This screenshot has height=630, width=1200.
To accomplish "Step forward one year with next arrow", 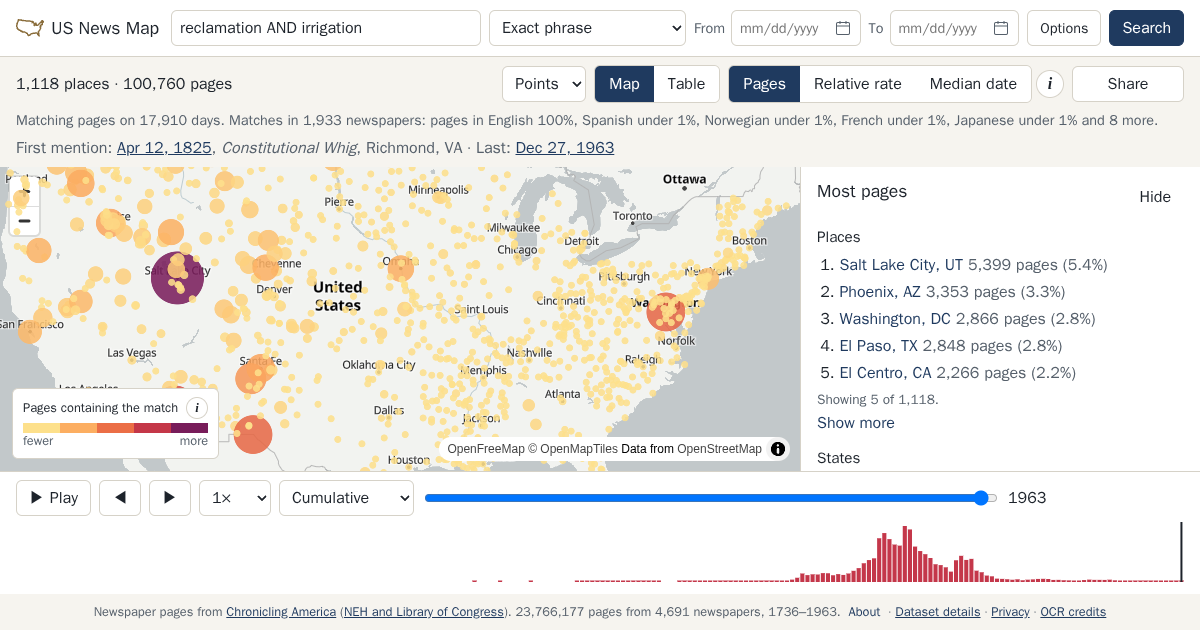I will (170, 498).
